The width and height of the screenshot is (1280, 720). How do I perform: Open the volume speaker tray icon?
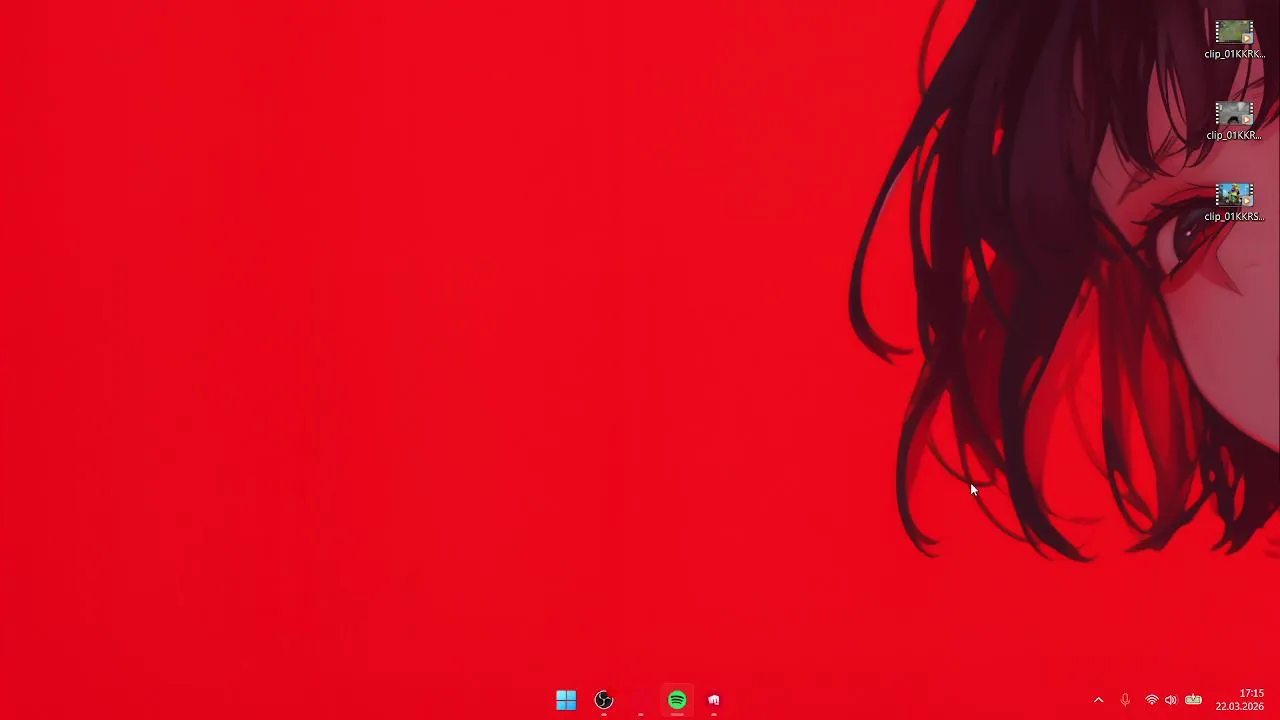point(1171,700)
